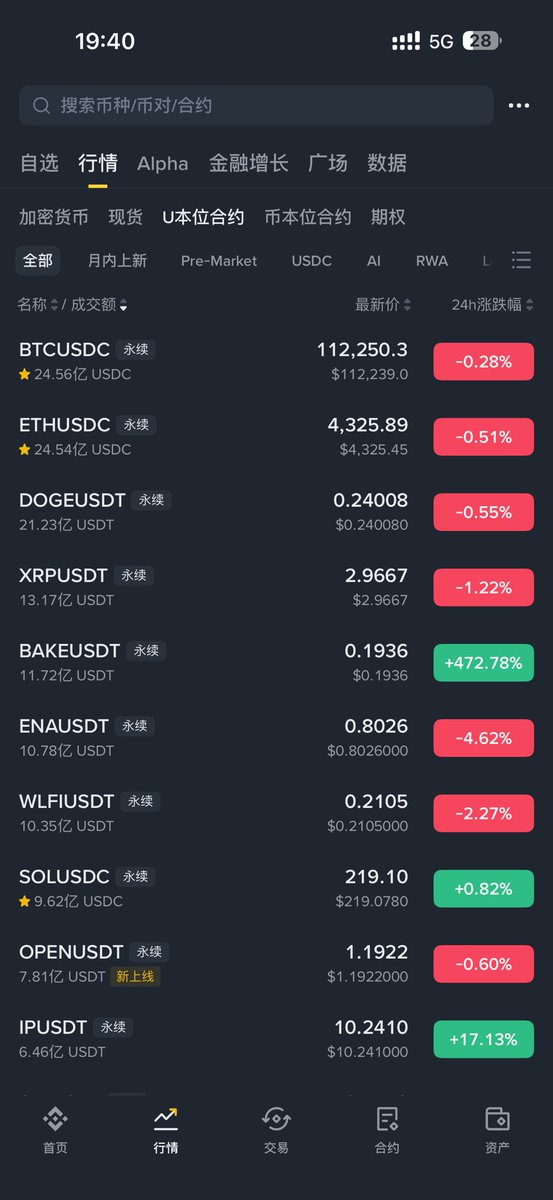Focus the 搜索币种/币对/合约 search field

(256, 105)
